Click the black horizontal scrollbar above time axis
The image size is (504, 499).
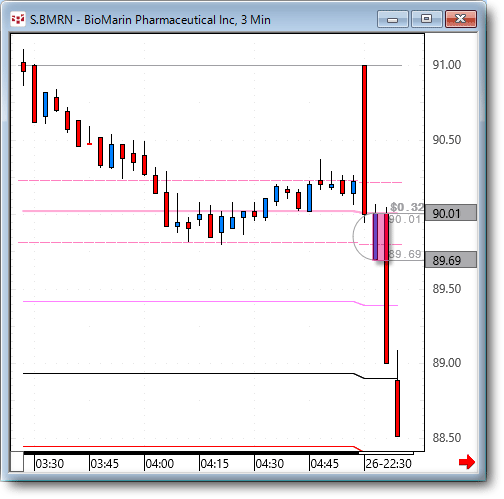click(x=192, y=453)
